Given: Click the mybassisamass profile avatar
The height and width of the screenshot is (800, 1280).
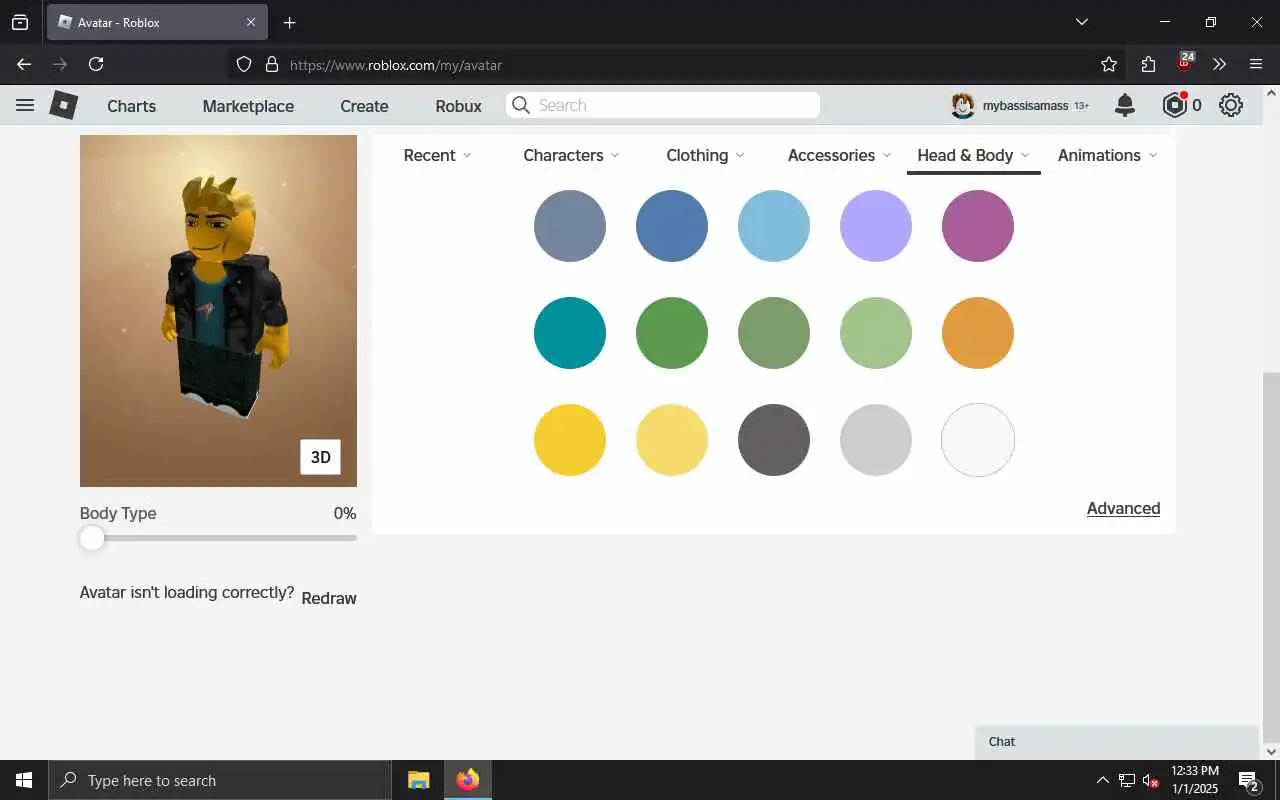Looking at the screenshot, I should (x=963, y=105).
